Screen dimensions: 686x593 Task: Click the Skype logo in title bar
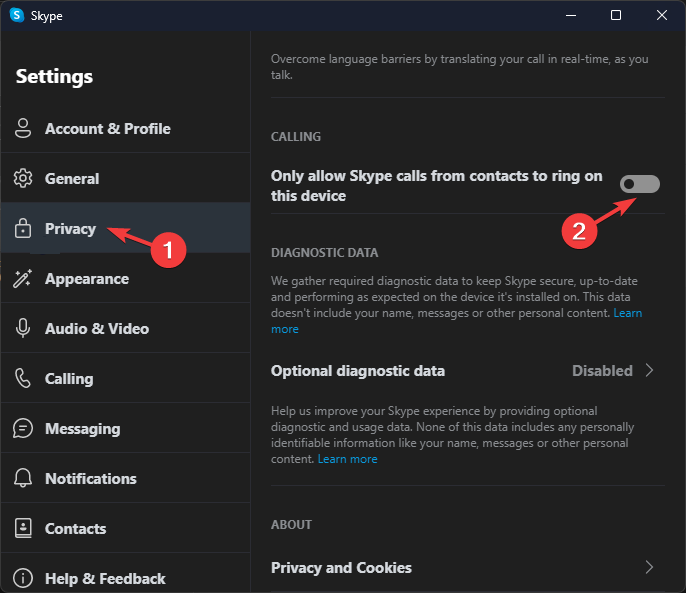tap(17, 15)
